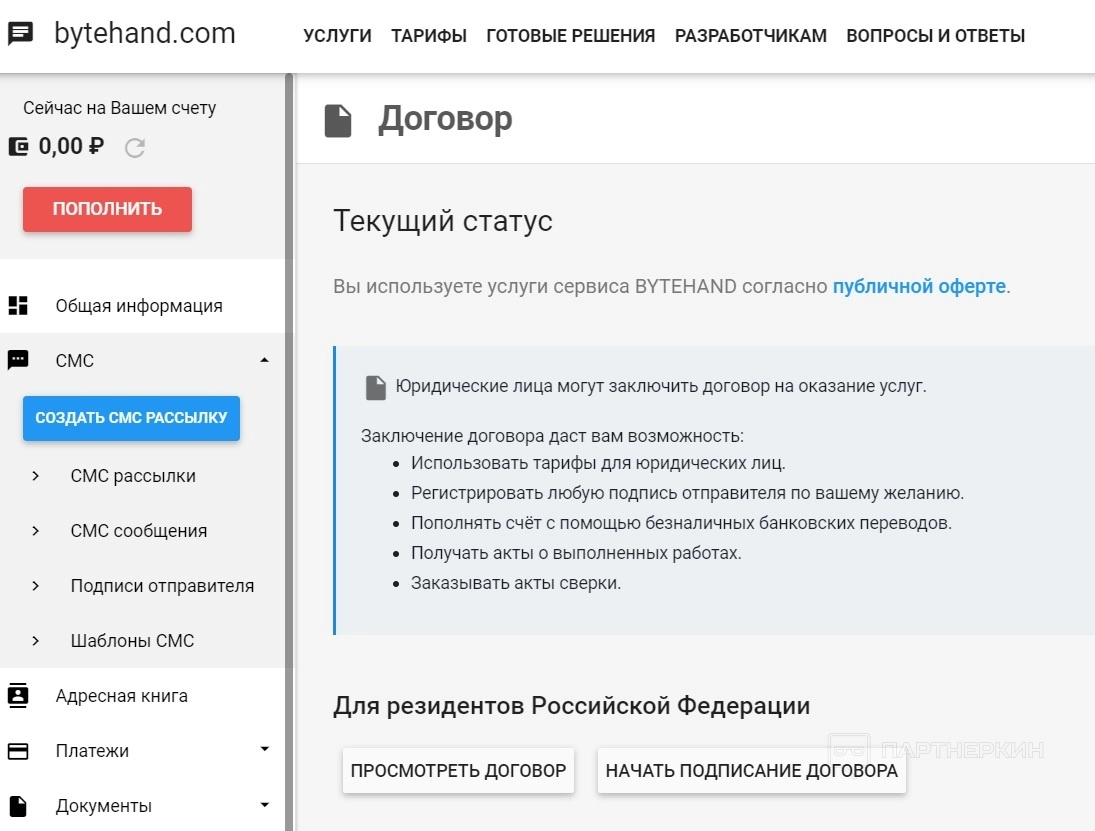The height and width of the screenshot is (831, 1095).
Task: Expand the СМС рассылки chevron
Action: tap(36, 476)
